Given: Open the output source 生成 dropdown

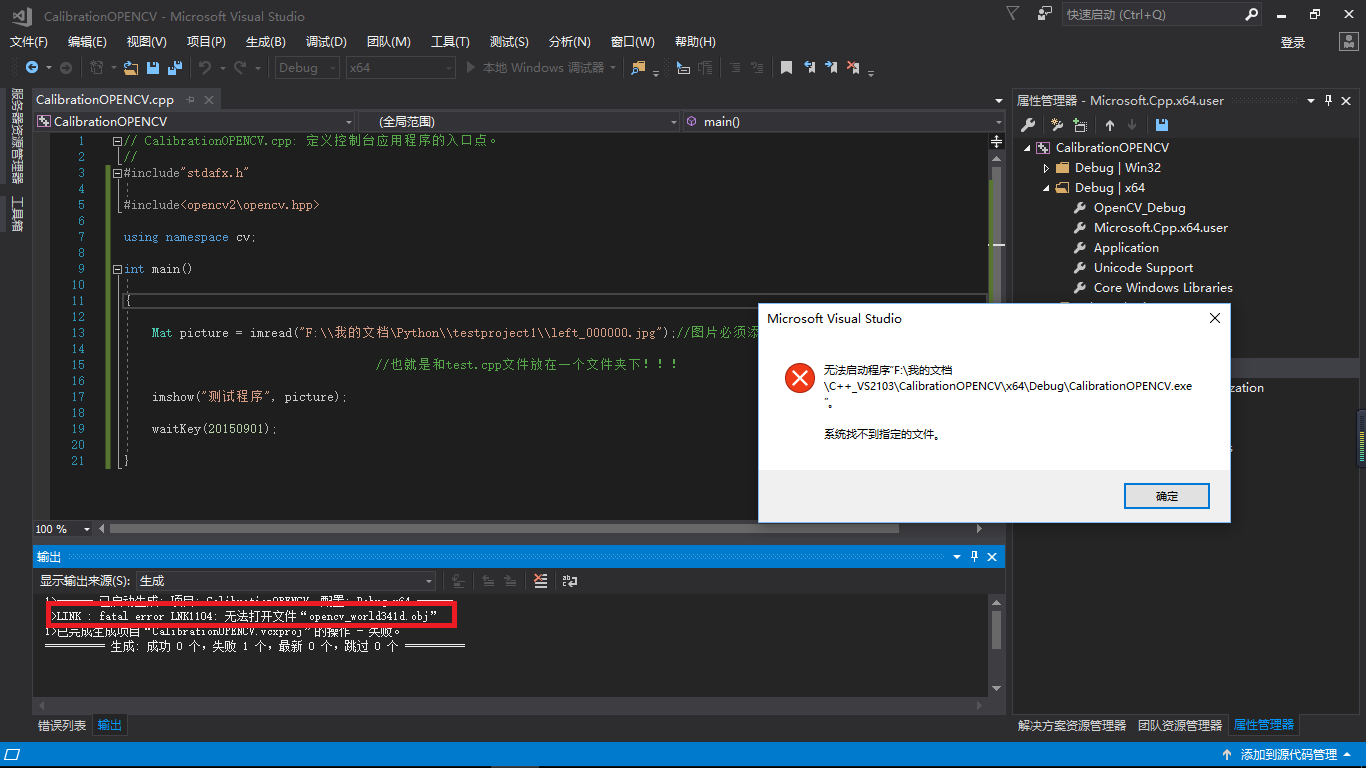Looking at the screenshot, I should [285, 580].
